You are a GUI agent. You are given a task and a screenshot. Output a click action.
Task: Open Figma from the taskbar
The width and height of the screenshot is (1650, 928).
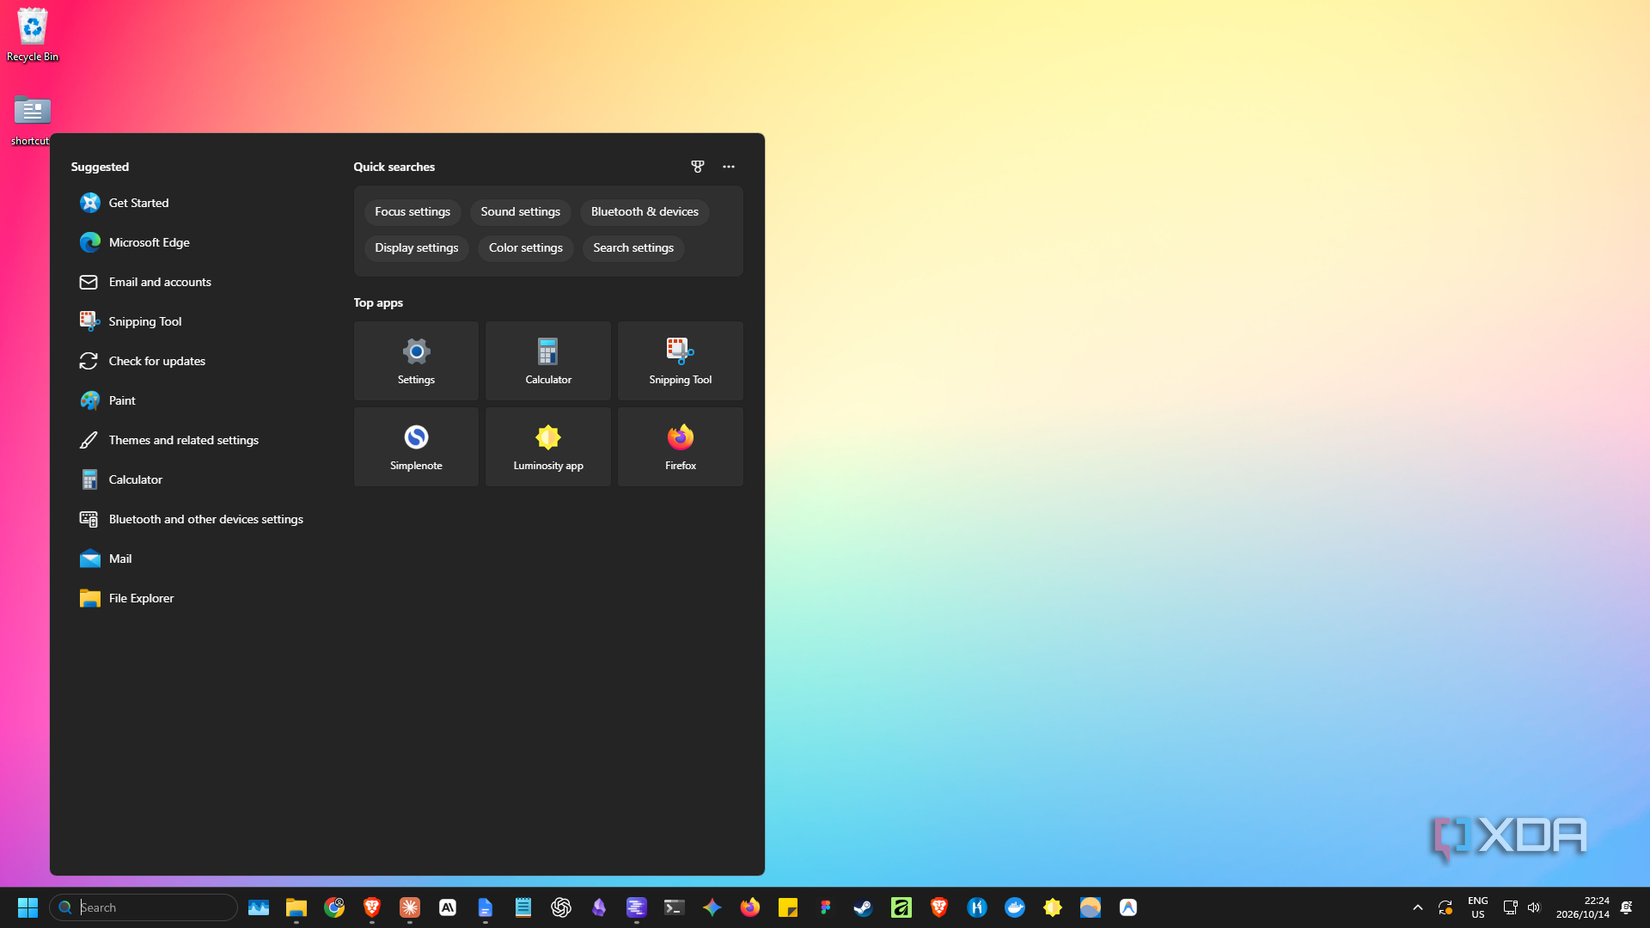(x=825, y=907)
